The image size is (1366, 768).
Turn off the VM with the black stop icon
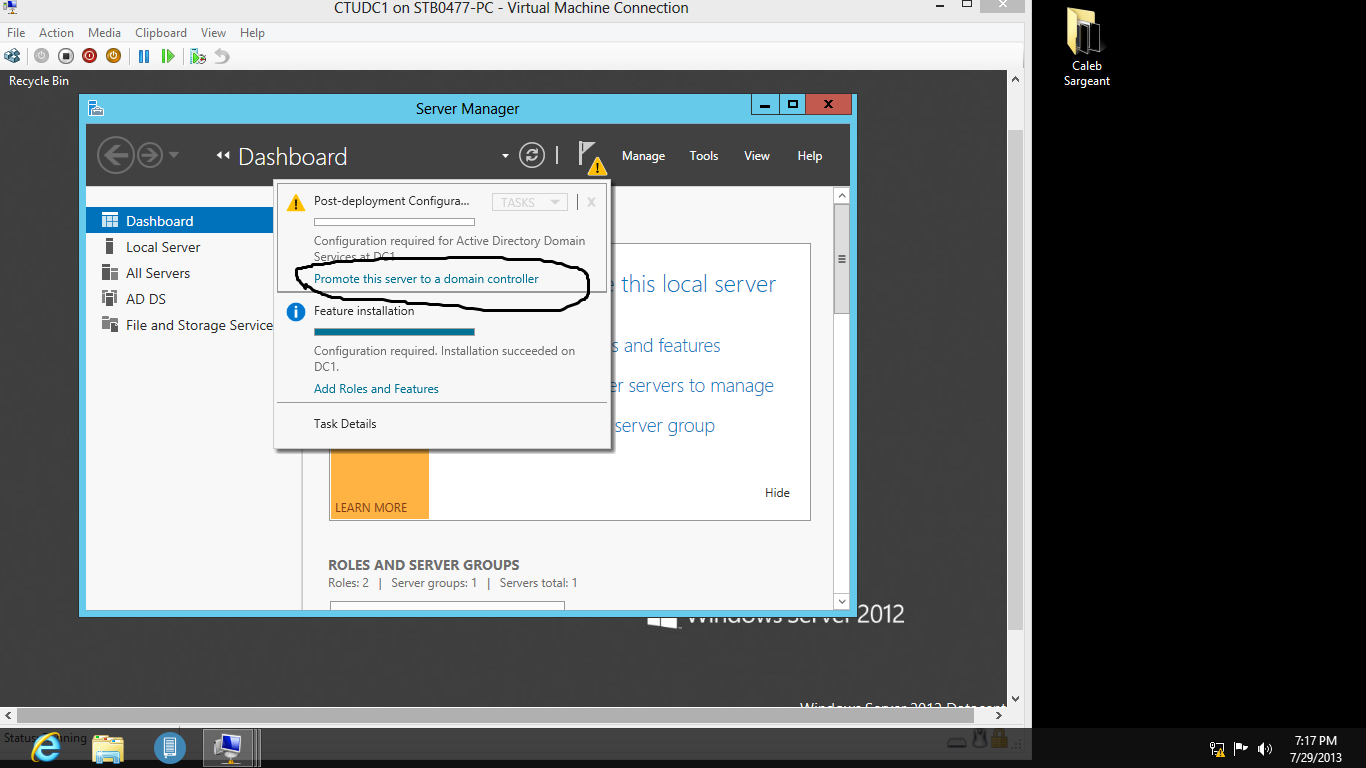65,56
